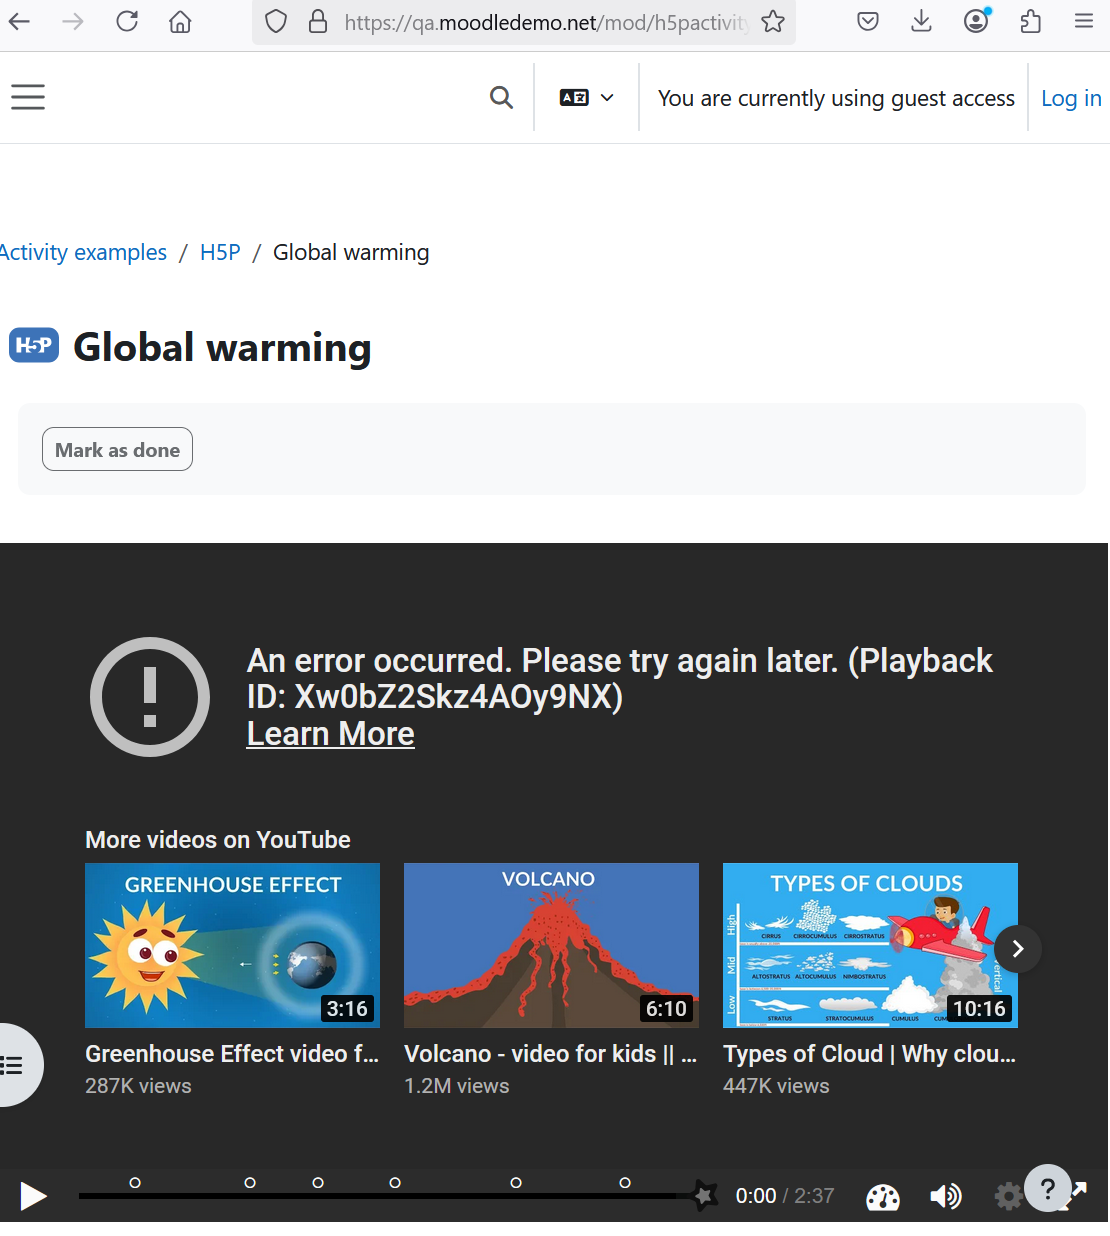Click the '1.2M views' text
This screenshot has width=1110, height=1236.
(457, 1086)
